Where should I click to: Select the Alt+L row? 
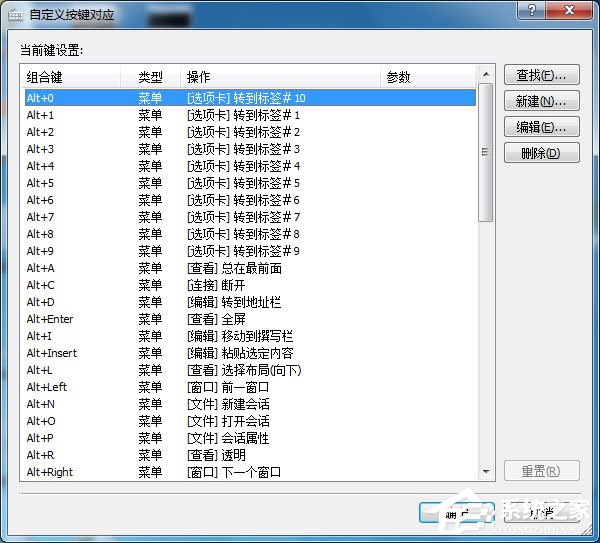pyautogui.click(x=250, y=370)
